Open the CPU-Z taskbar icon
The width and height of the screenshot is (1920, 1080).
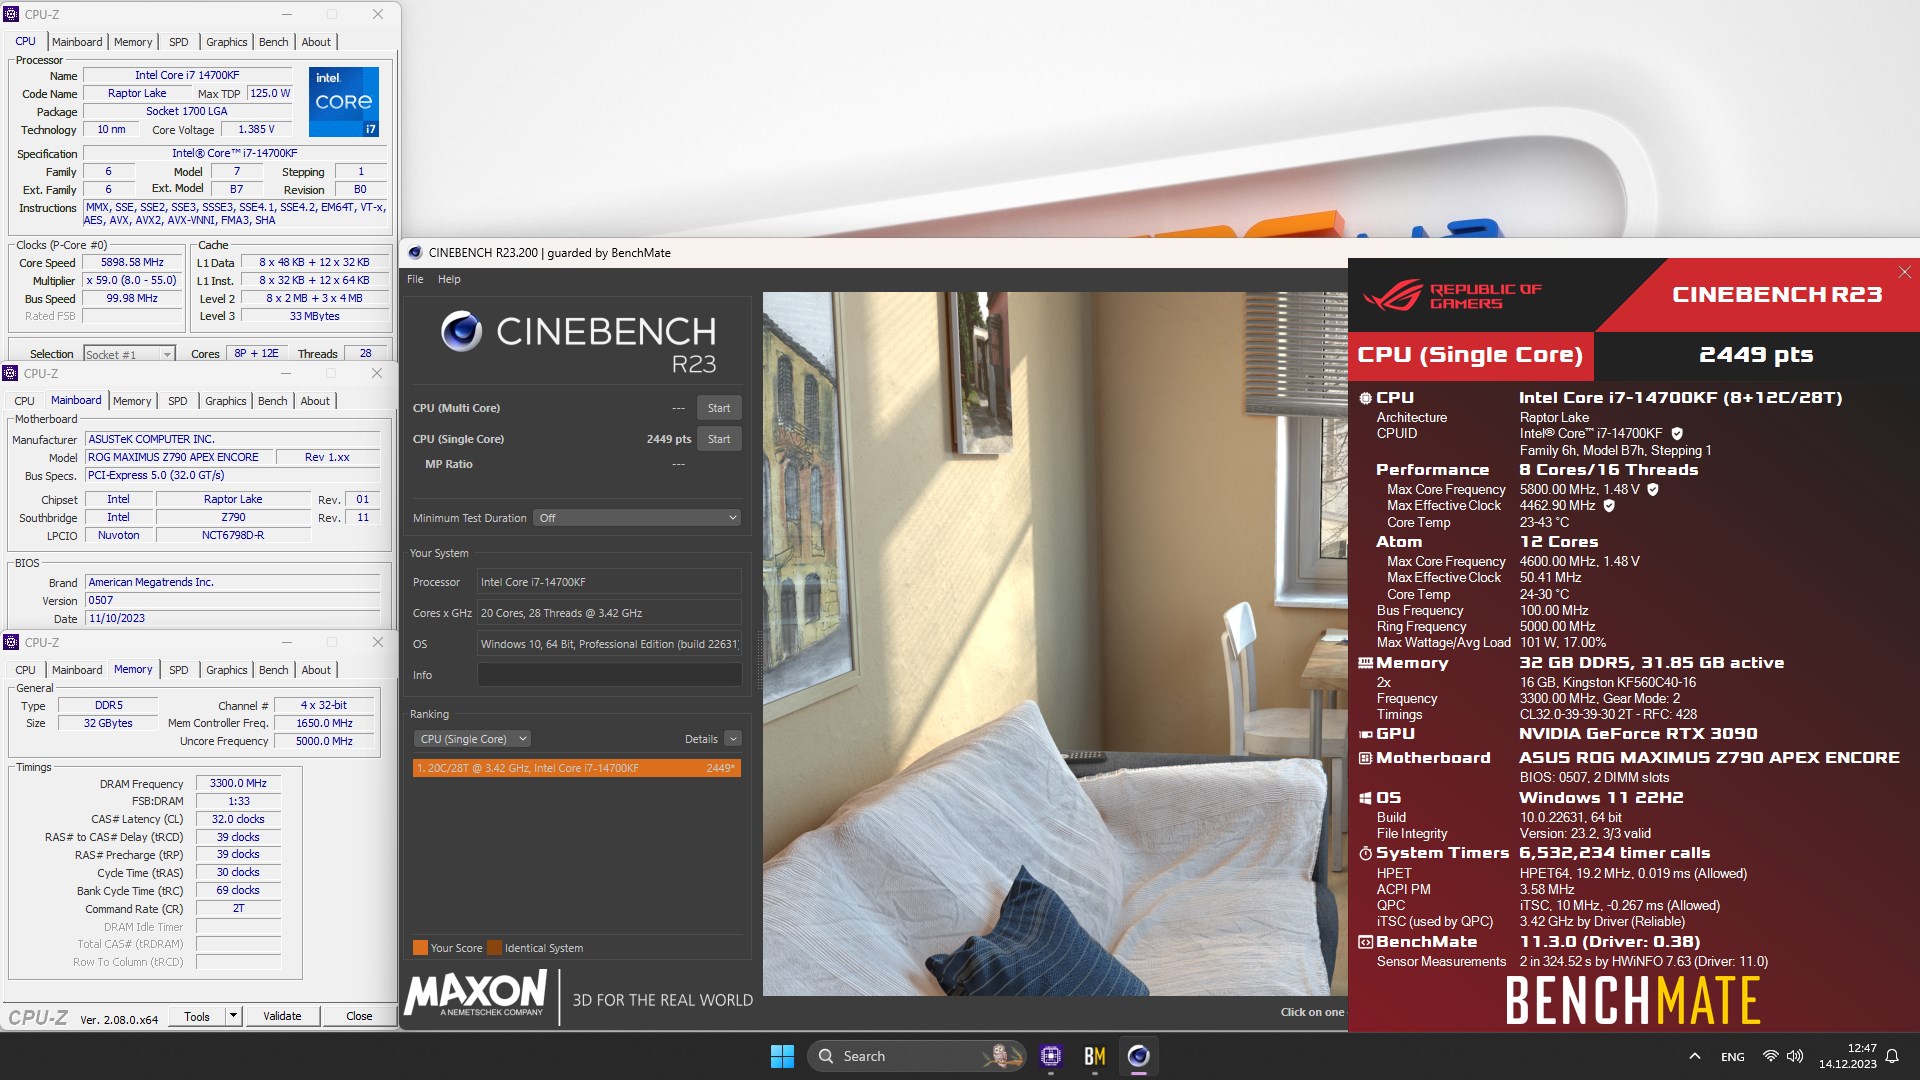(x=1050, y=1056)
